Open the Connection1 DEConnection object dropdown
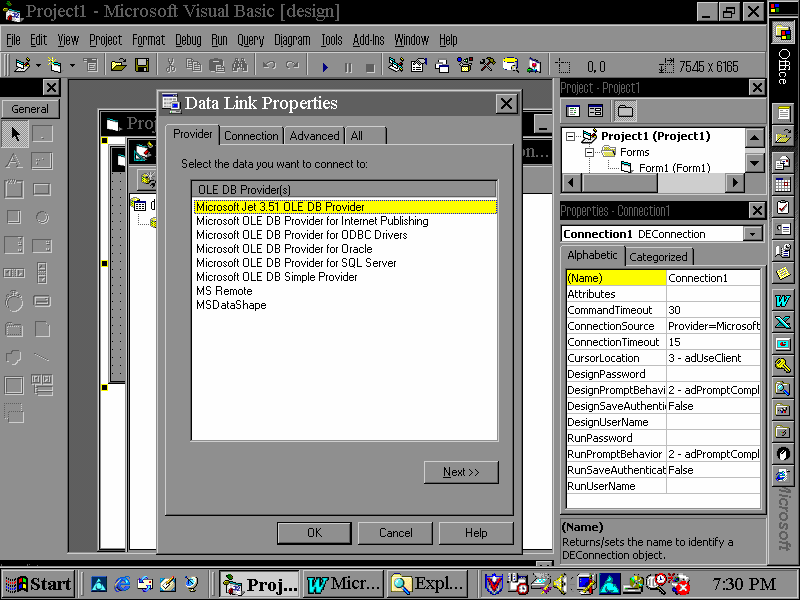The width and height of the screenshot is (800, 600). pyautogui.click(x=753, y=234)
